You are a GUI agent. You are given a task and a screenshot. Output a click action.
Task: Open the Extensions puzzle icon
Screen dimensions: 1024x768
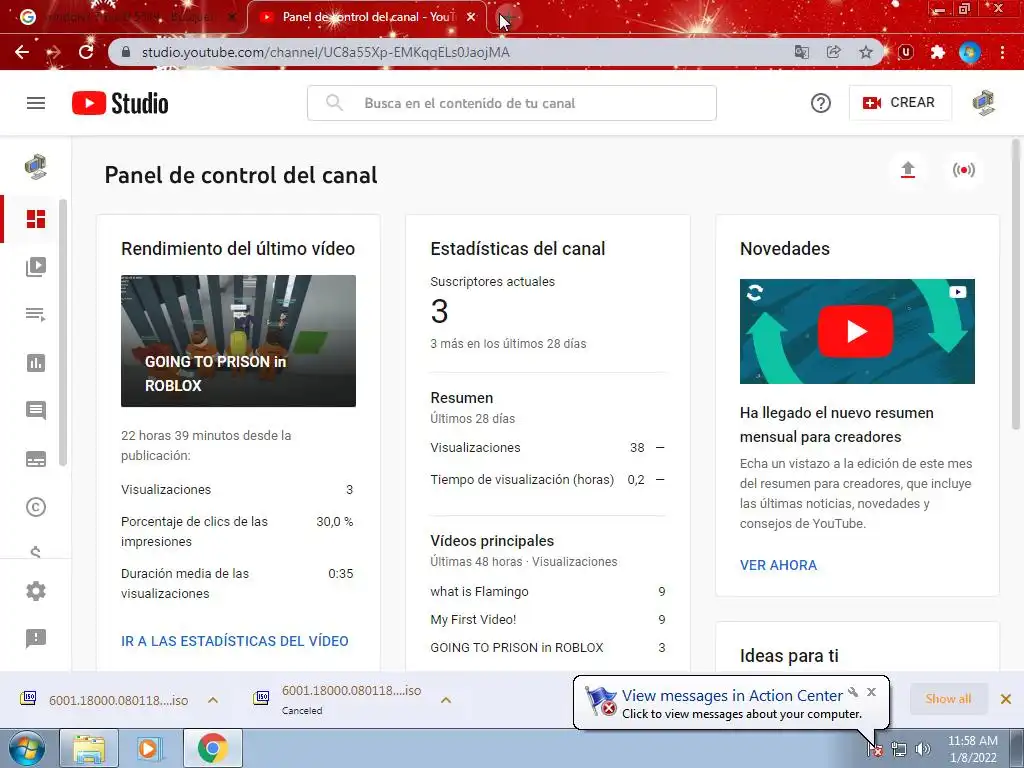(938, 52)
